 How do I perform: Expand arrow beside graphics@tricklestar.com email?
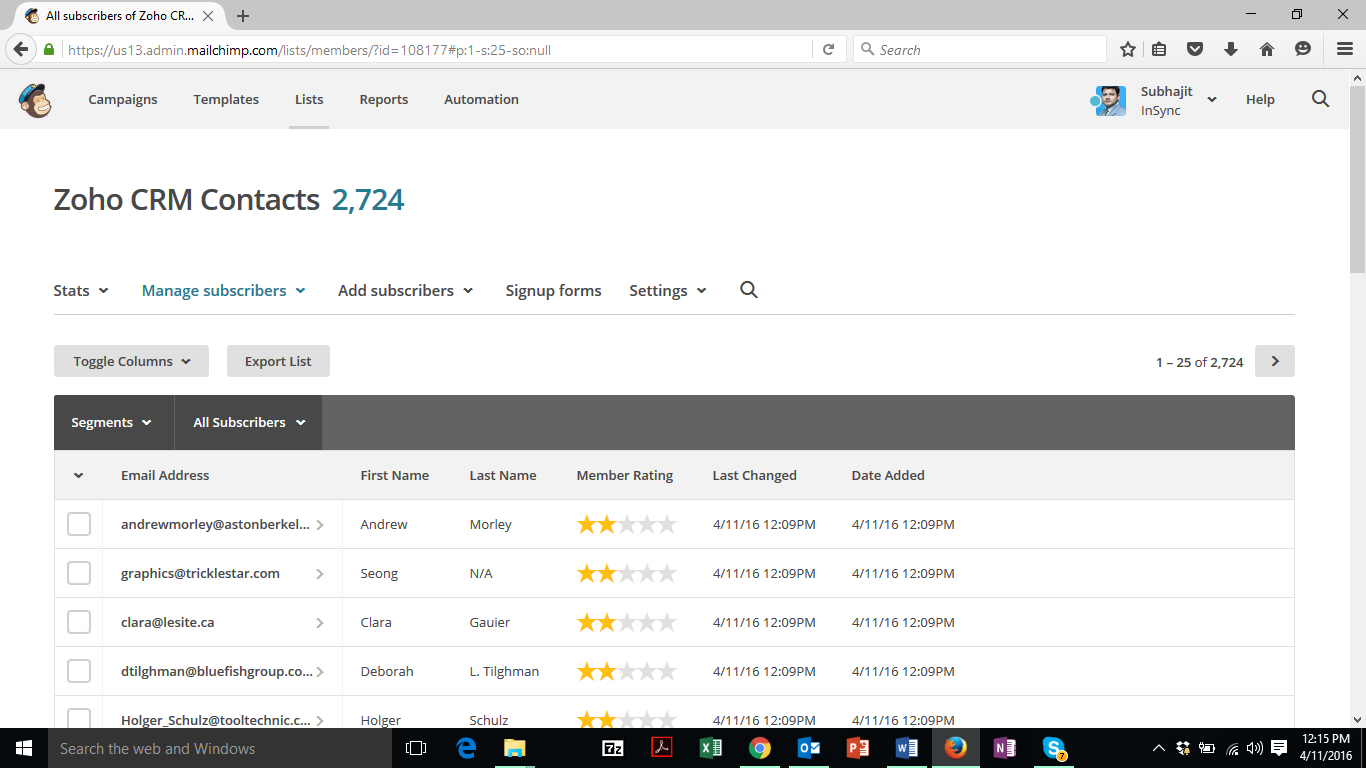[320, 573]
